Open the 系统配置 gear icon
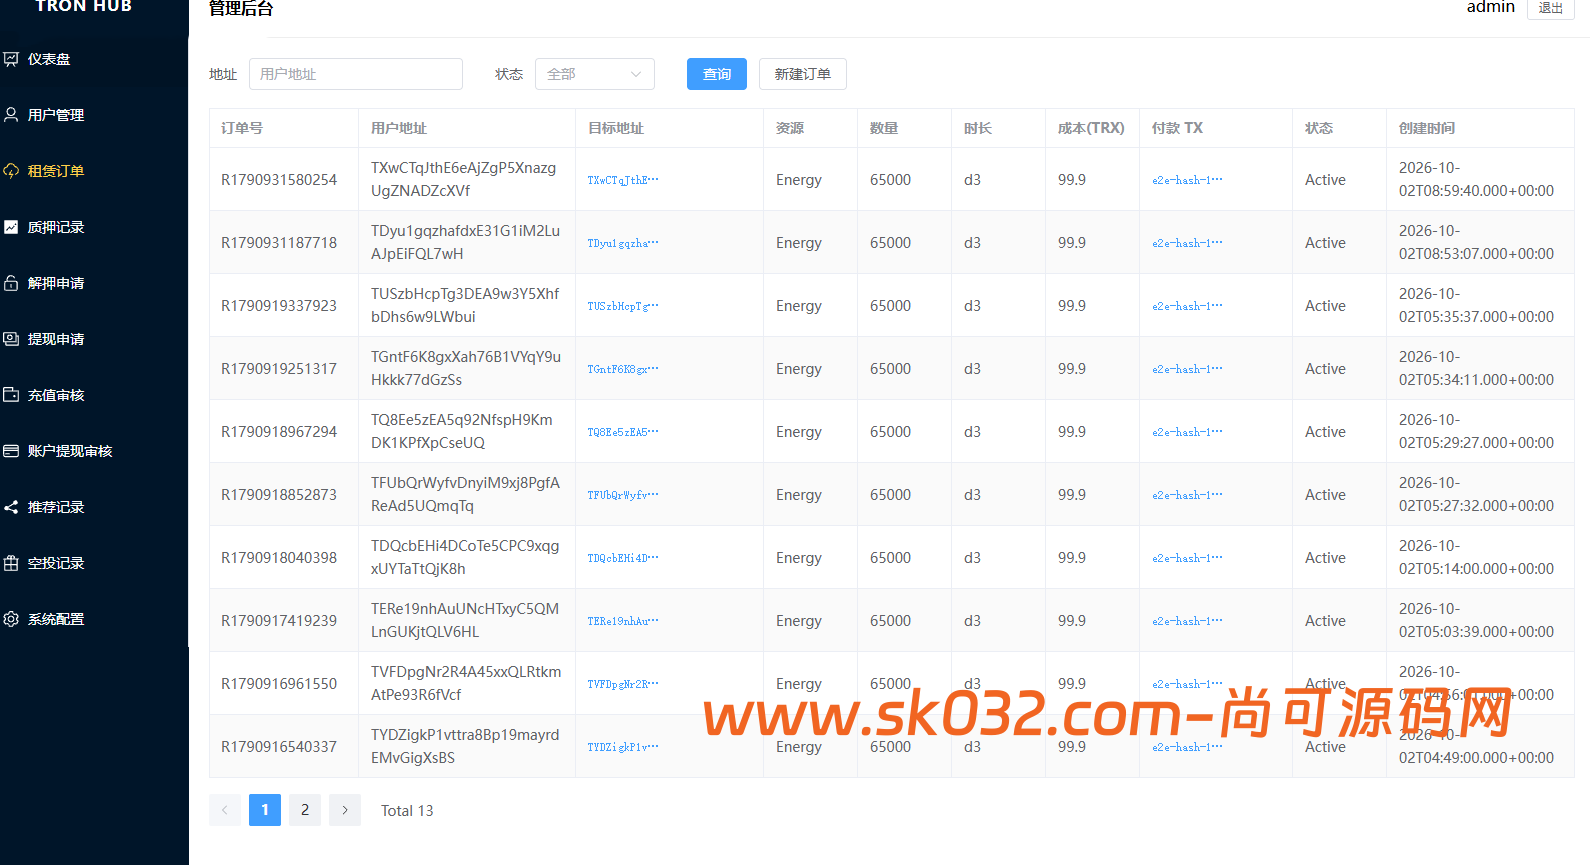 [11, 619]
